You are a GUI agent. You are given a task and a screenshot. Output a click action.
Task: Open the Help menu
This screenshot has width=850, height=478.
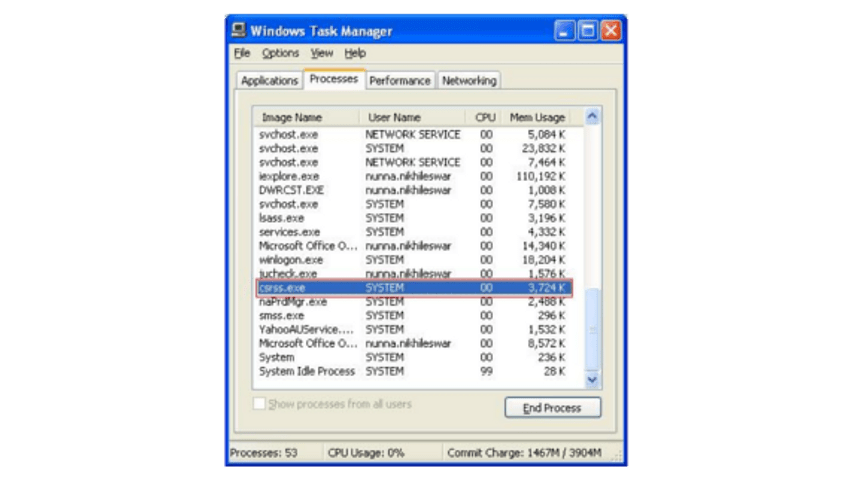[x=355, y=53]
